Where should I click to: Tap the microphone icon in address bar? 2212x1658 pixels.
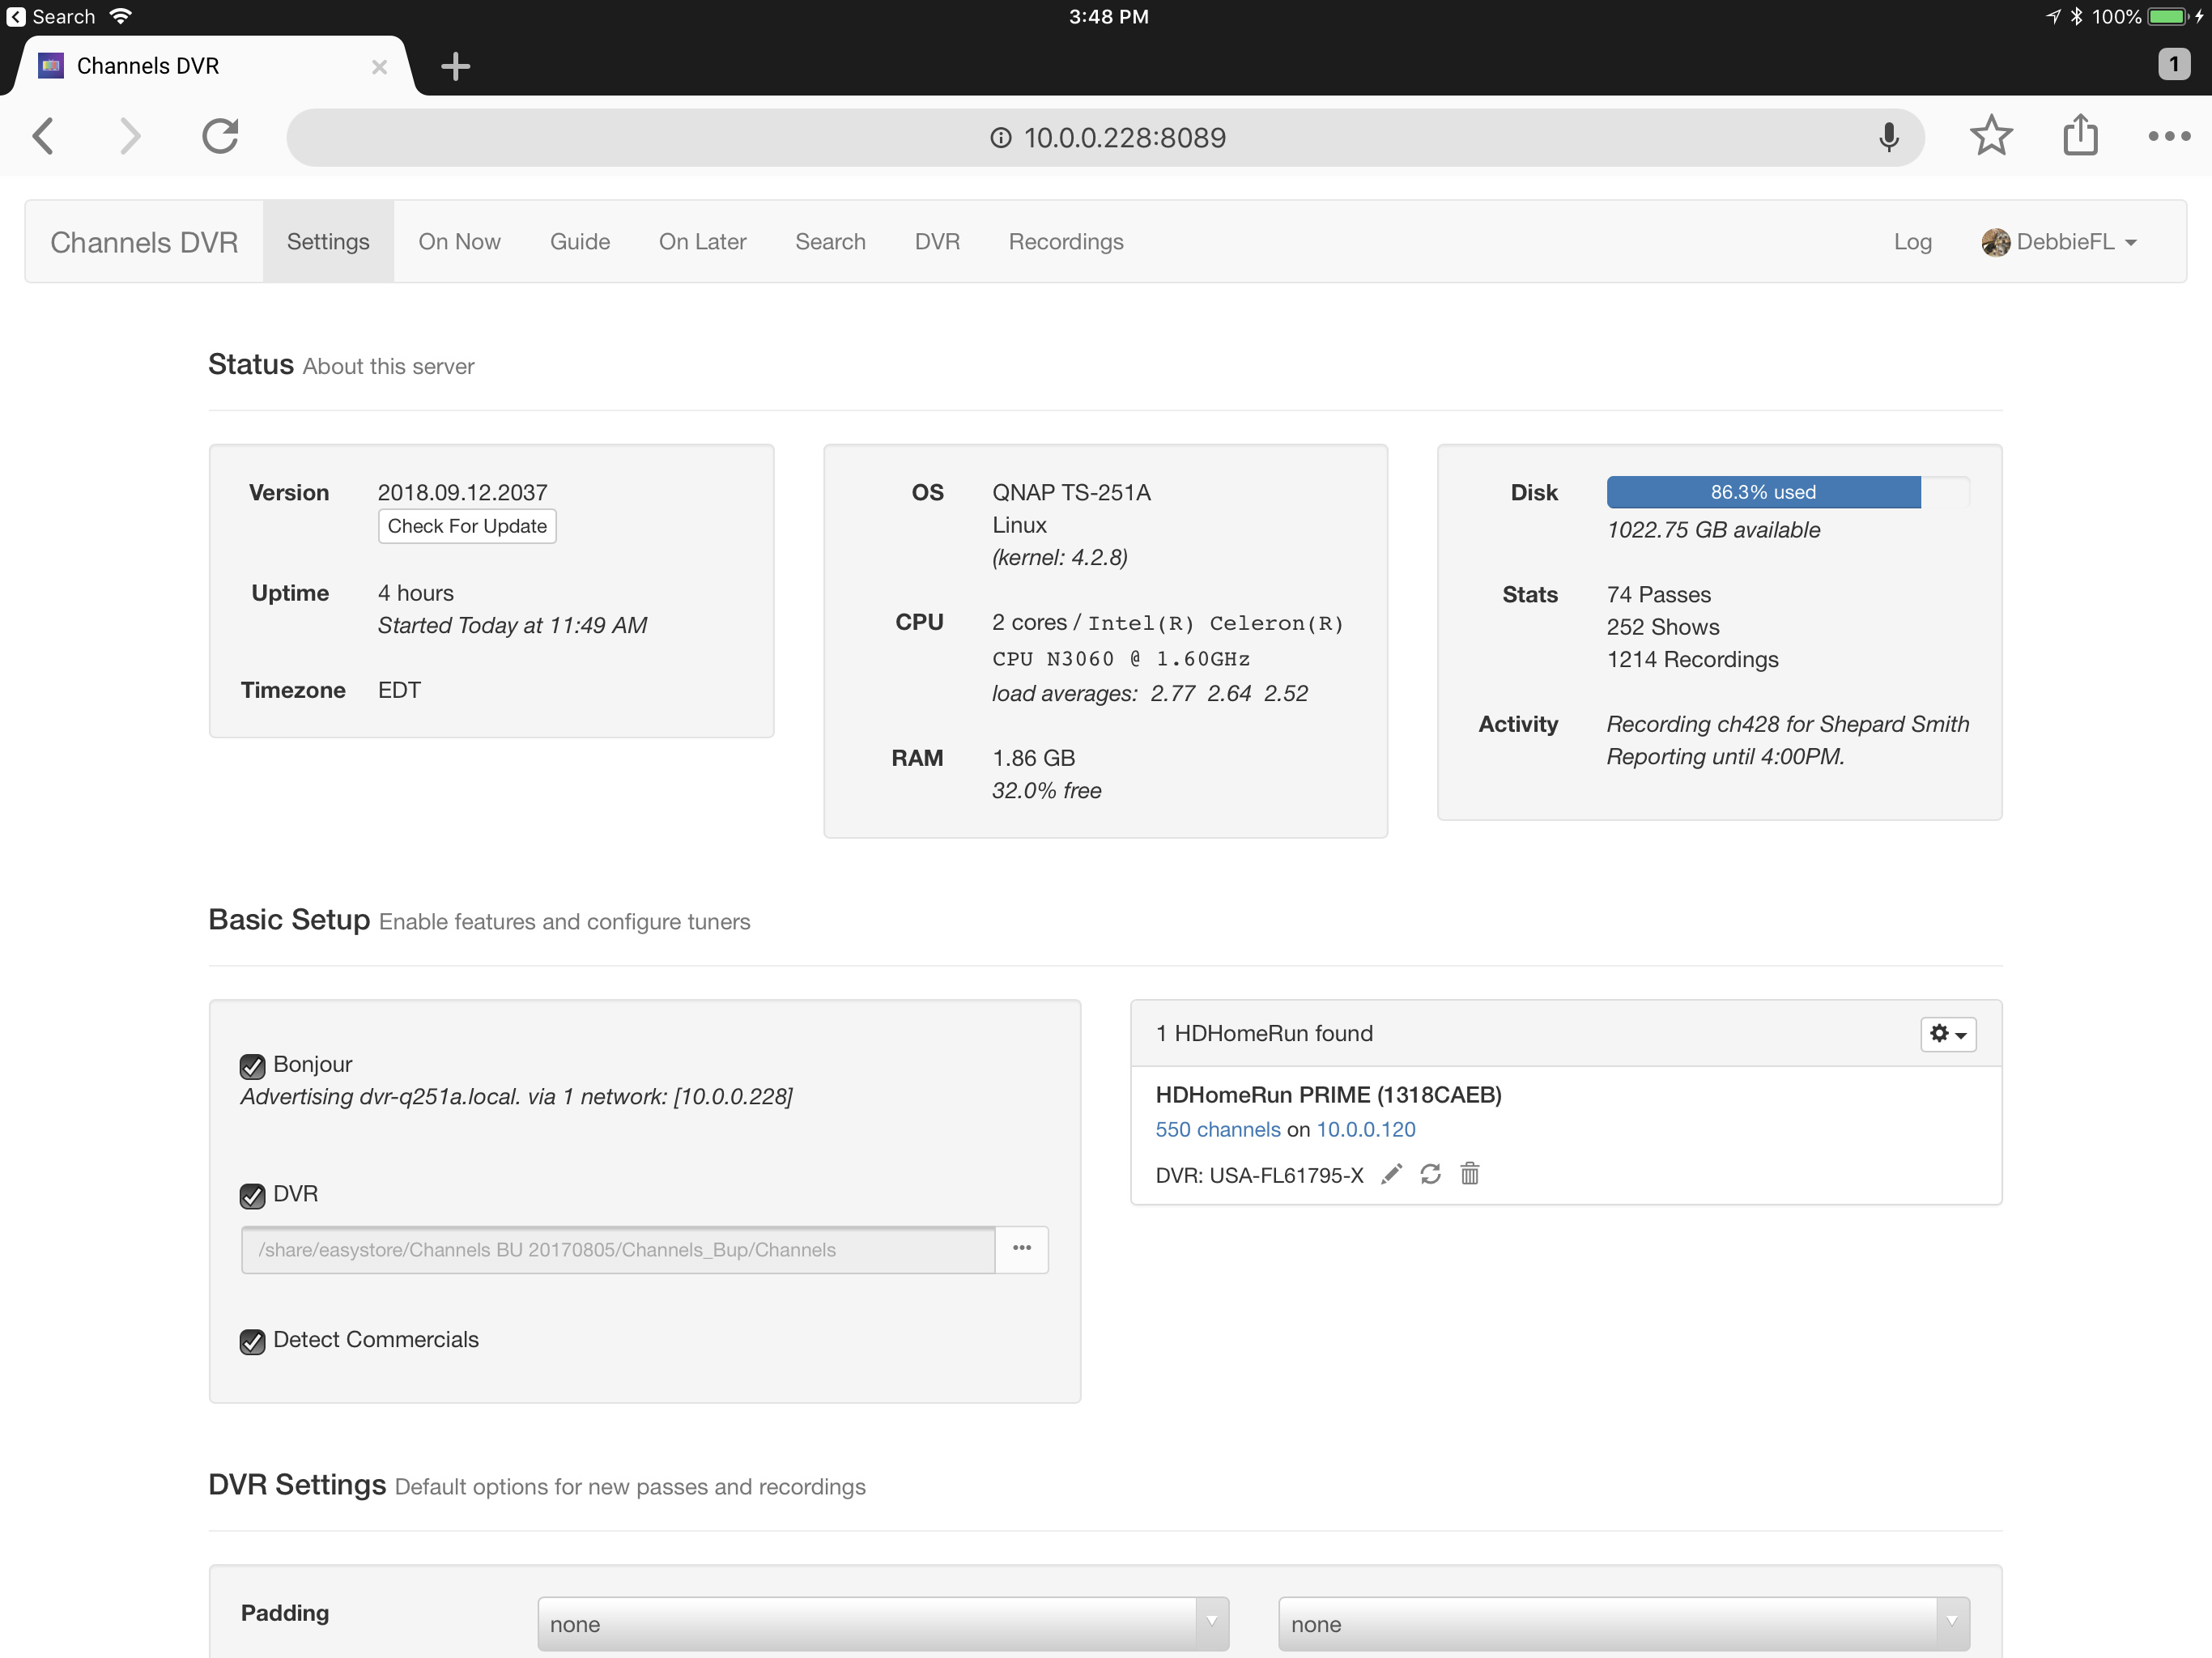coord(1888,137)
